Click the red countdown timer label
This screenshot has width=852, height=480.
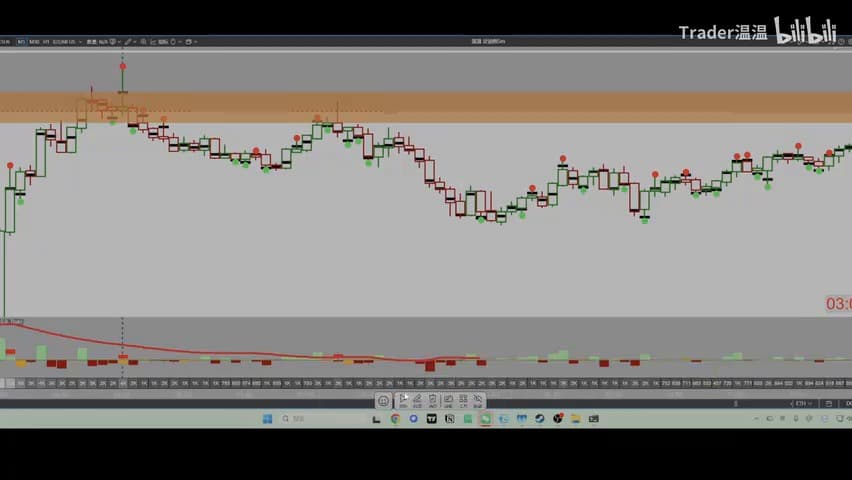(838, 304)
